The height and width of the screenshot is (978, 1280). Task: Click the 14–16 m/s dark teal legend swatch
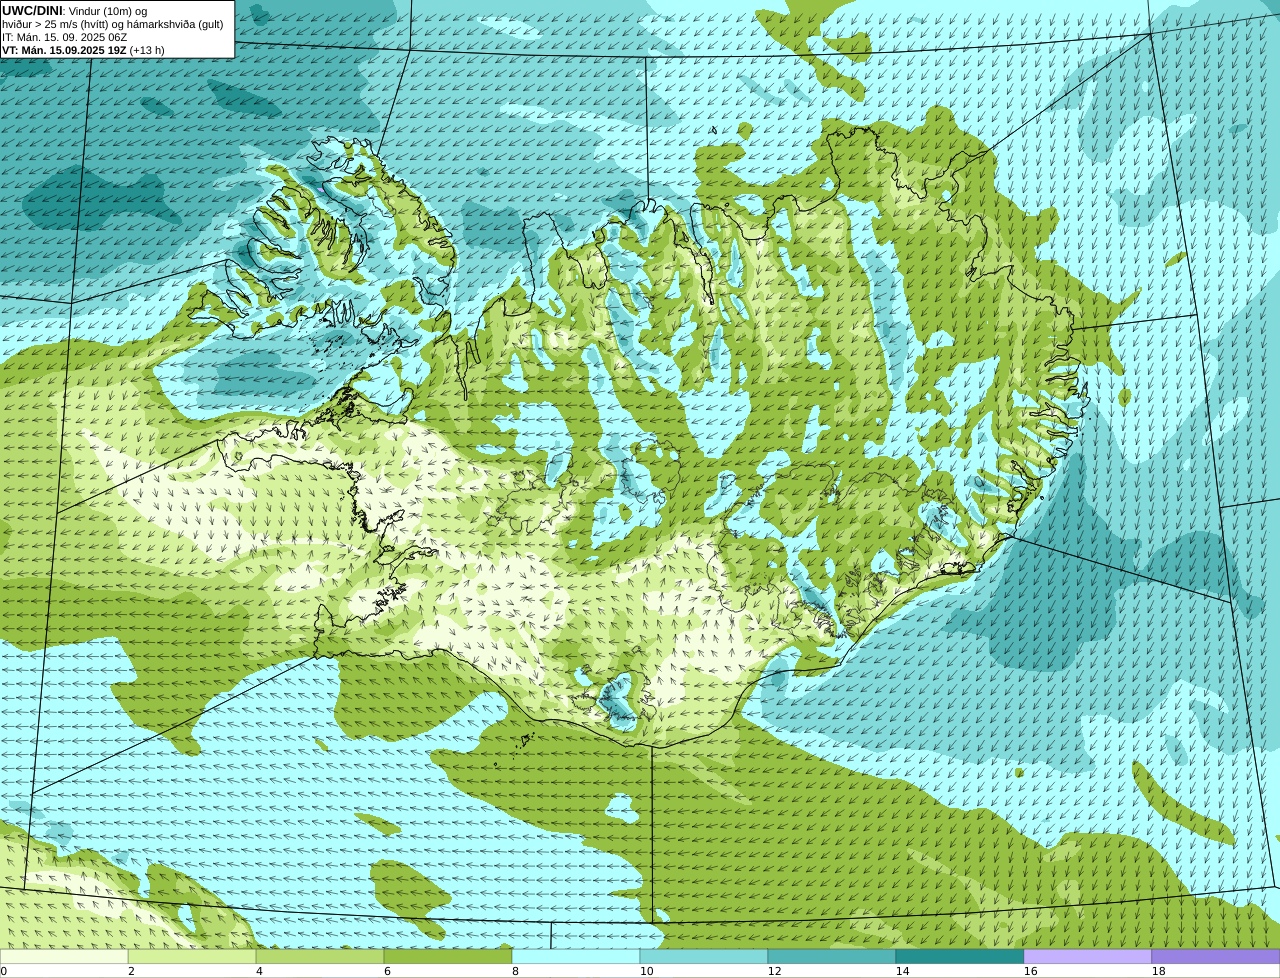click(x=960, y=956)
